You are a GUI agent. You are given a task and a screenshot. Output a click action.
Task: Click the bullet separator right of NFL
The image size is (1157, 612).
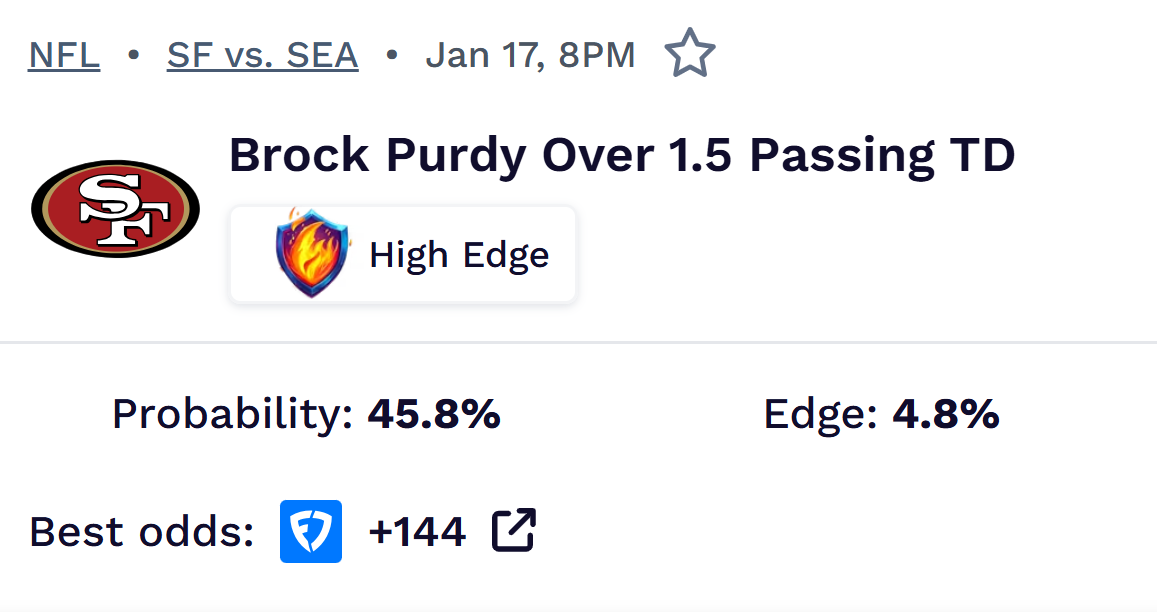[x=133, y=55]
